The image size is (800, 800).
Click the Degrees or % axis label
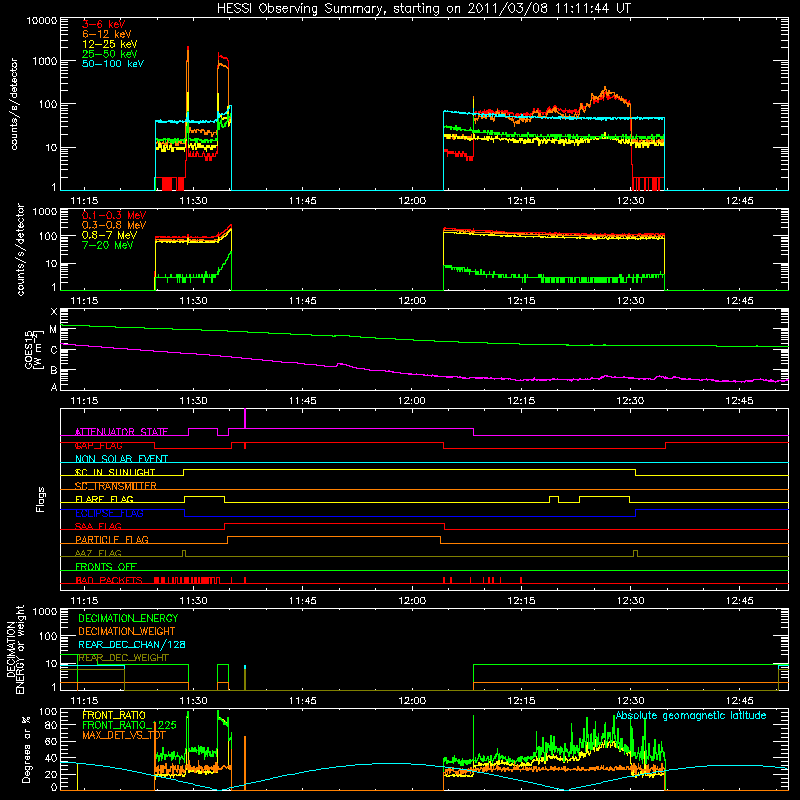(x=26, y=749)
